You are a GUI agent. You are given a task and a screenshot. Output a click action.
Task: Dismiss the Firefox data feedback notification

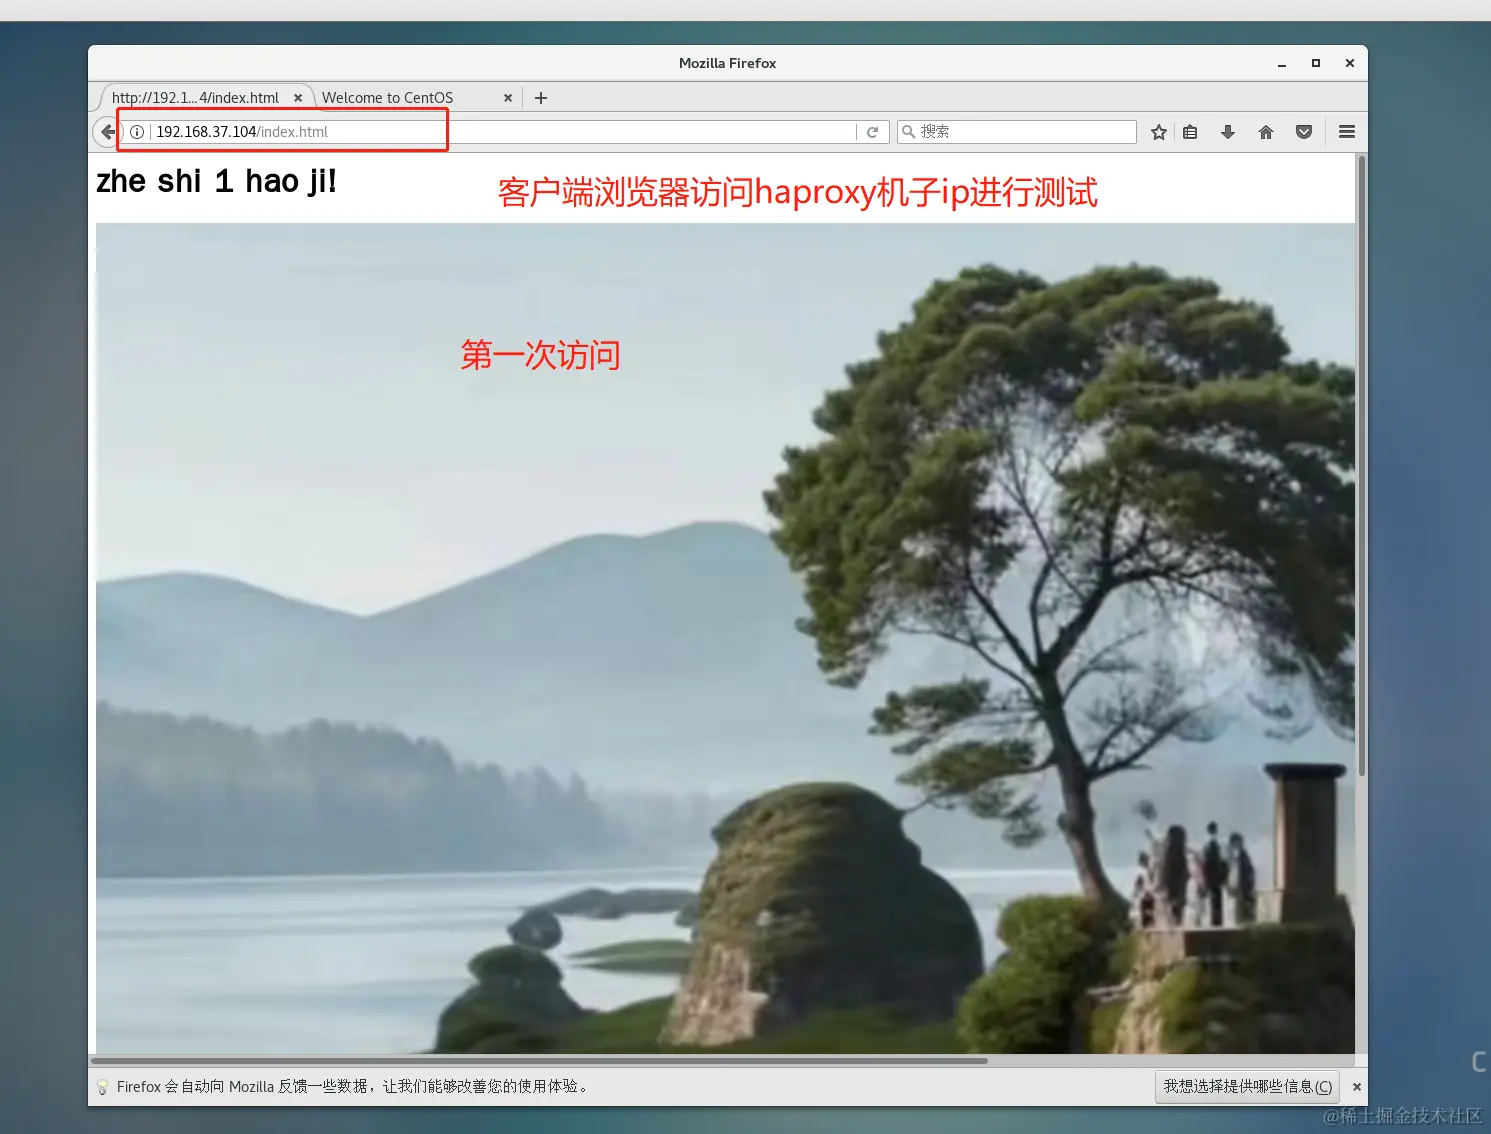coord(1357,1086)
